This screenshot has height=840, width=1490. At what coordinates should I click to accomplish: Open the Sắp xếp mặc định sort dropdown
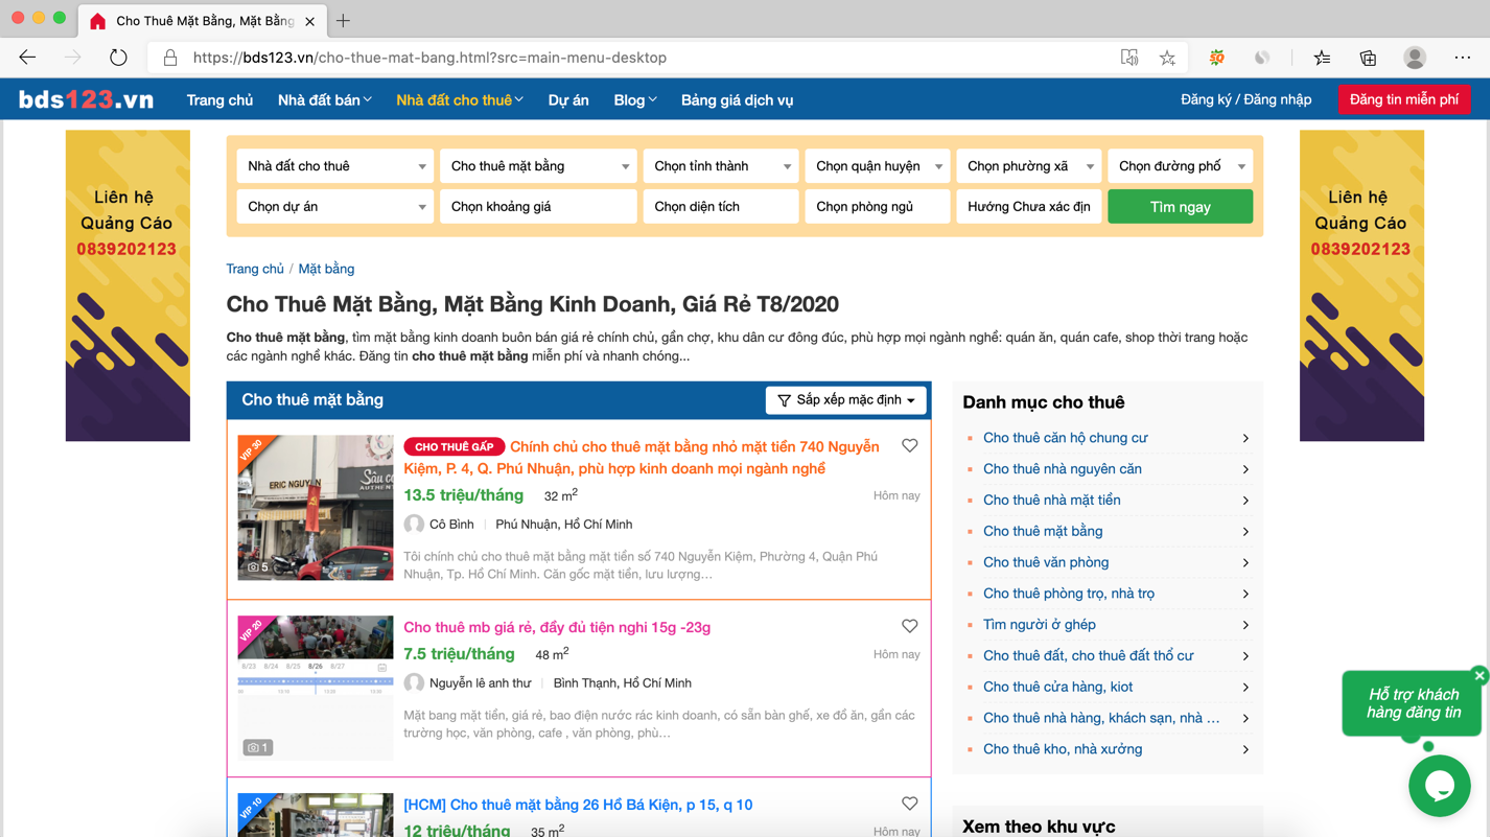846,400
